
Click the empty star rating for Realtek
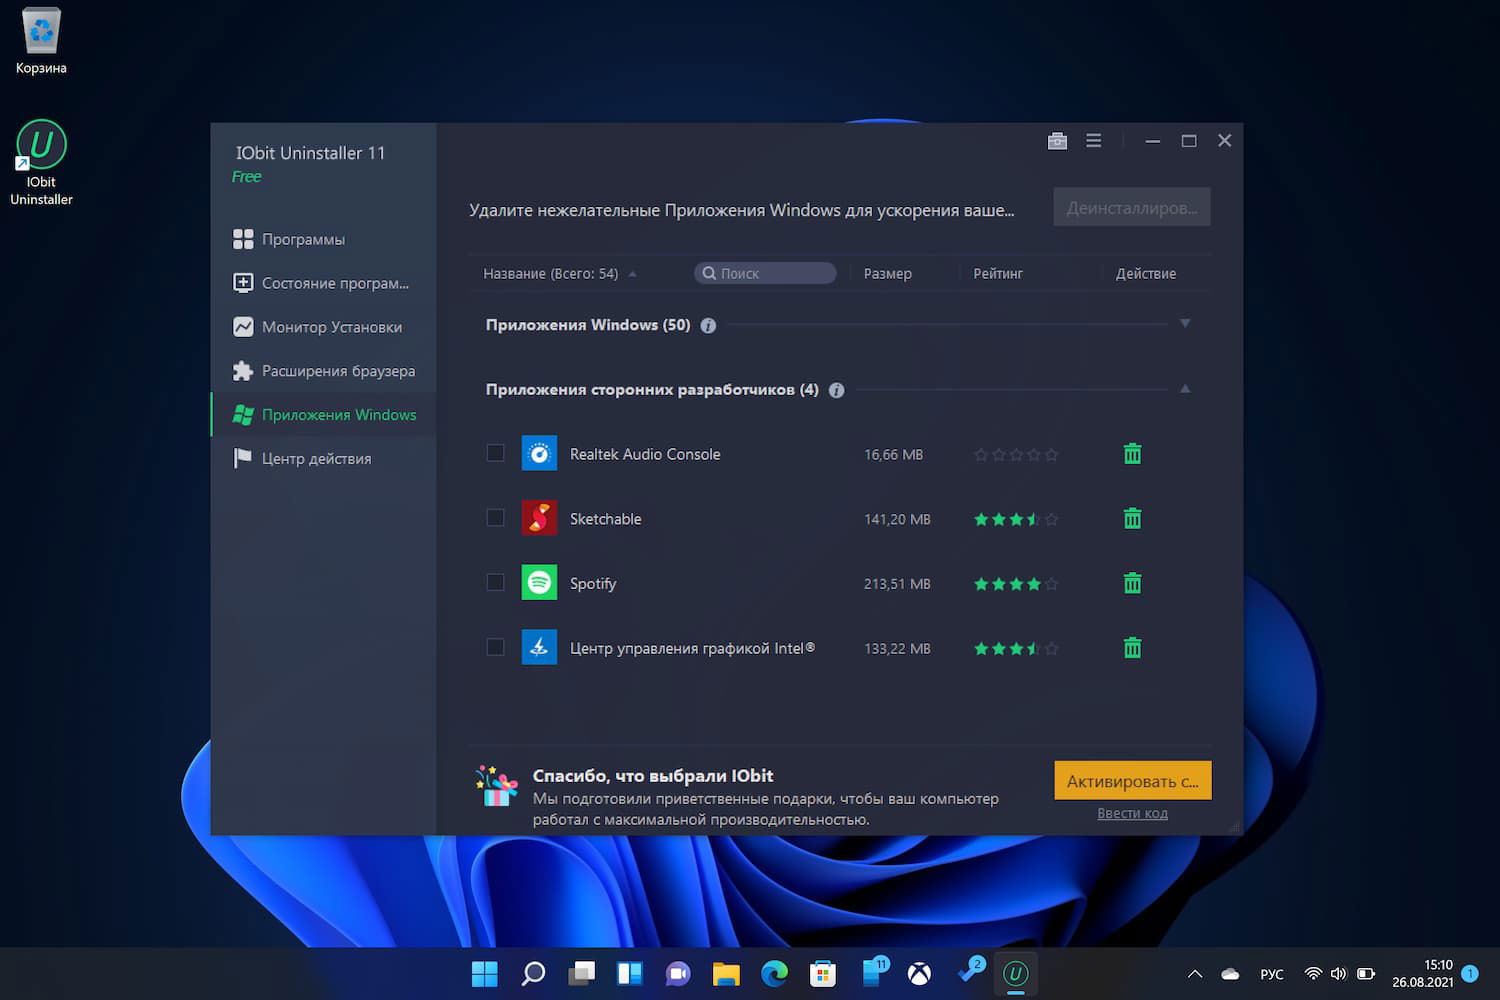coord(1016,455)
